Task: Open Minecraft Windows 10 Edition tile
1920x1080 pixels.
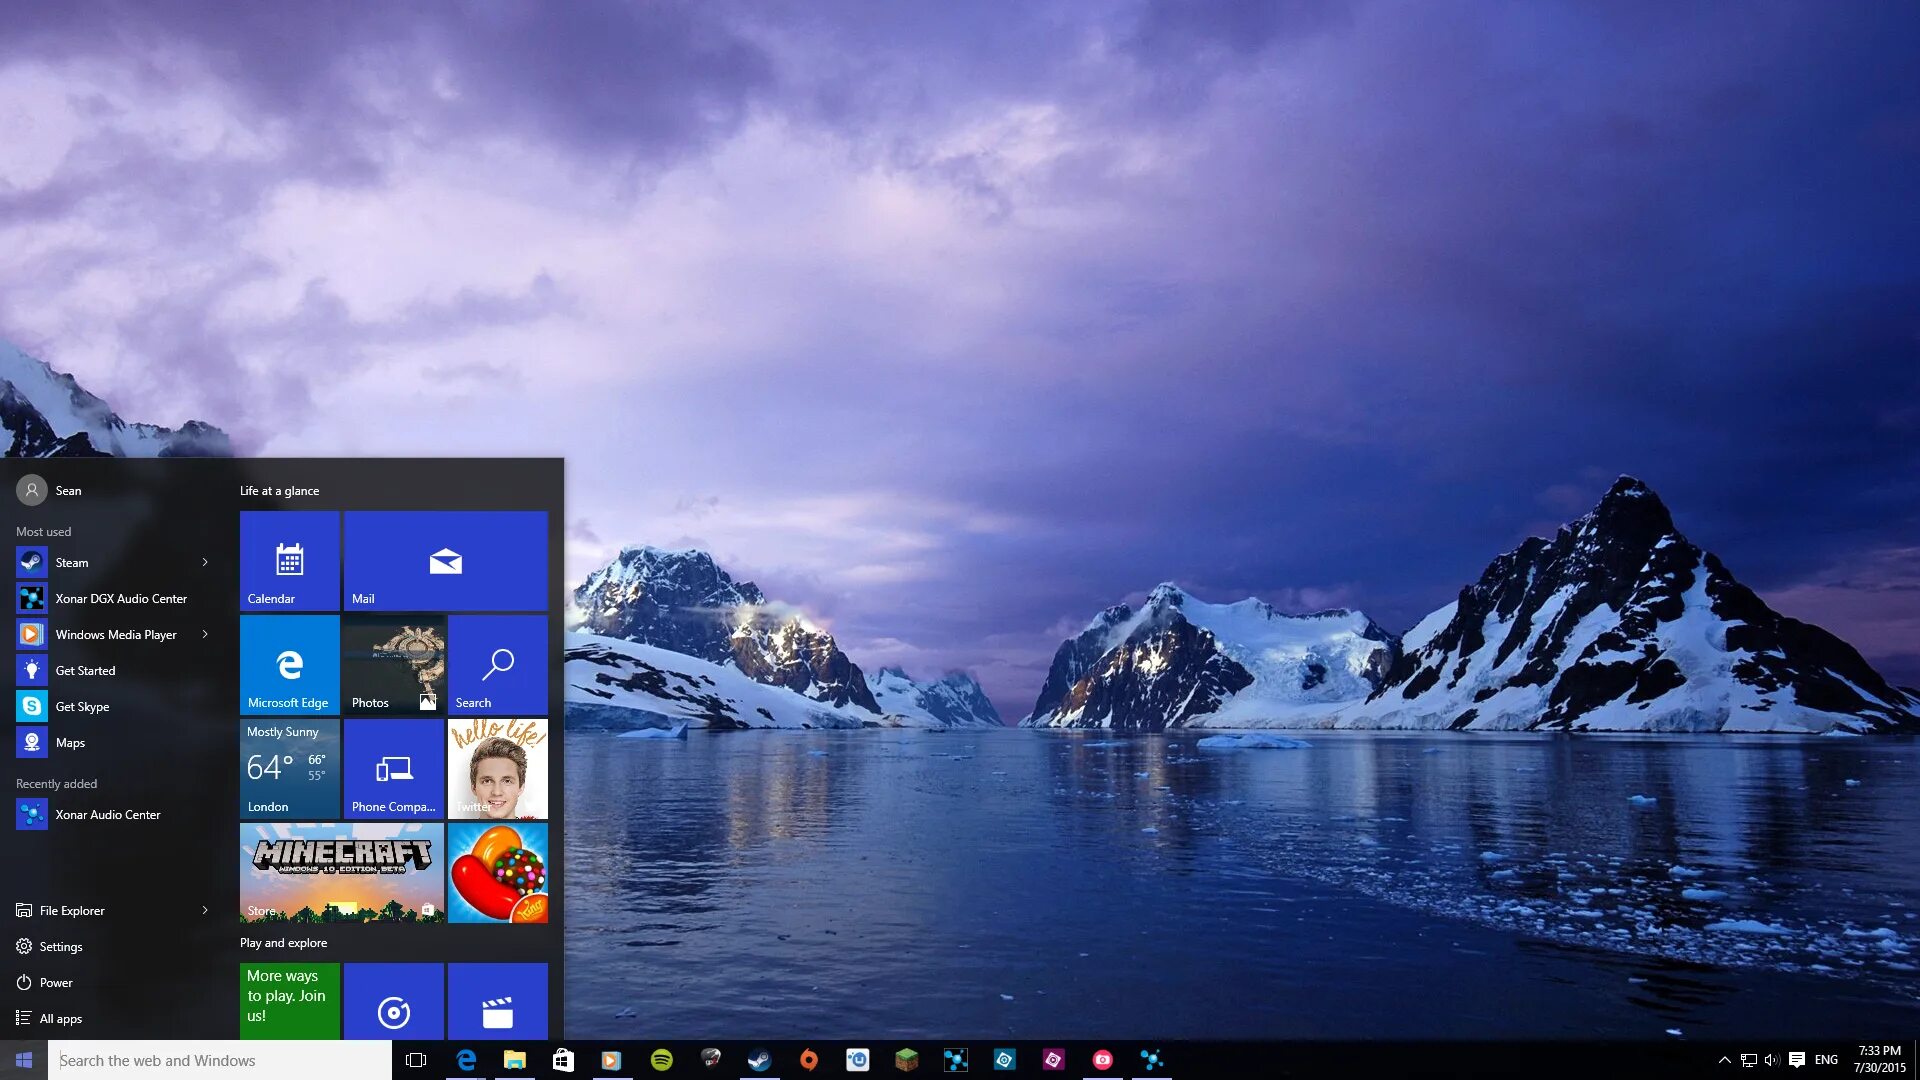Action: pyautogui.click(x=340, y=870)
